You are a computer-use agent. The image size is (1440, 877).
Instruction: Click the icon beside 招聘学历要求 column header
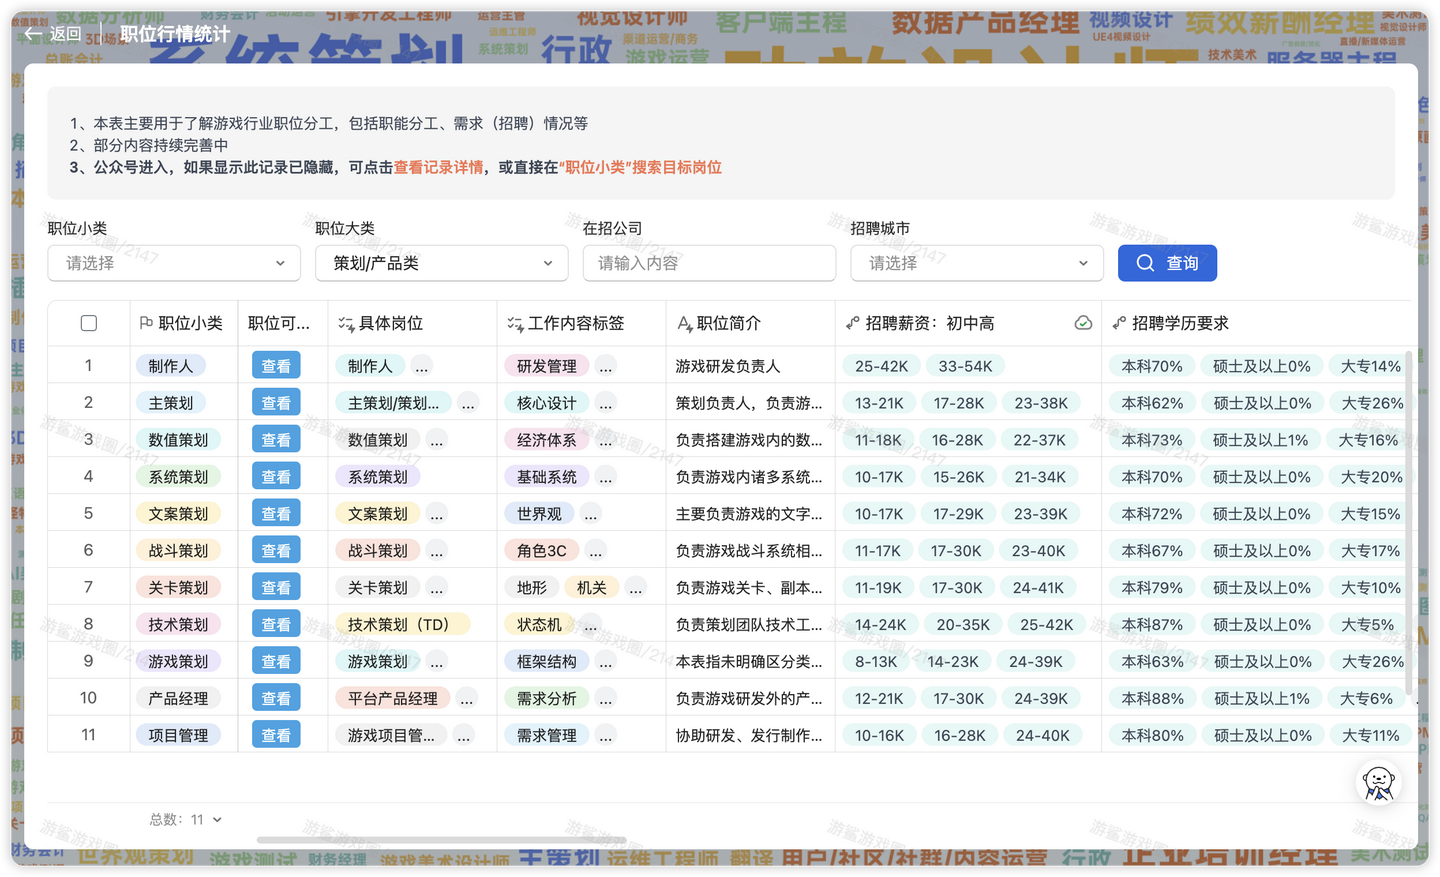click(x=1119, y=323)
